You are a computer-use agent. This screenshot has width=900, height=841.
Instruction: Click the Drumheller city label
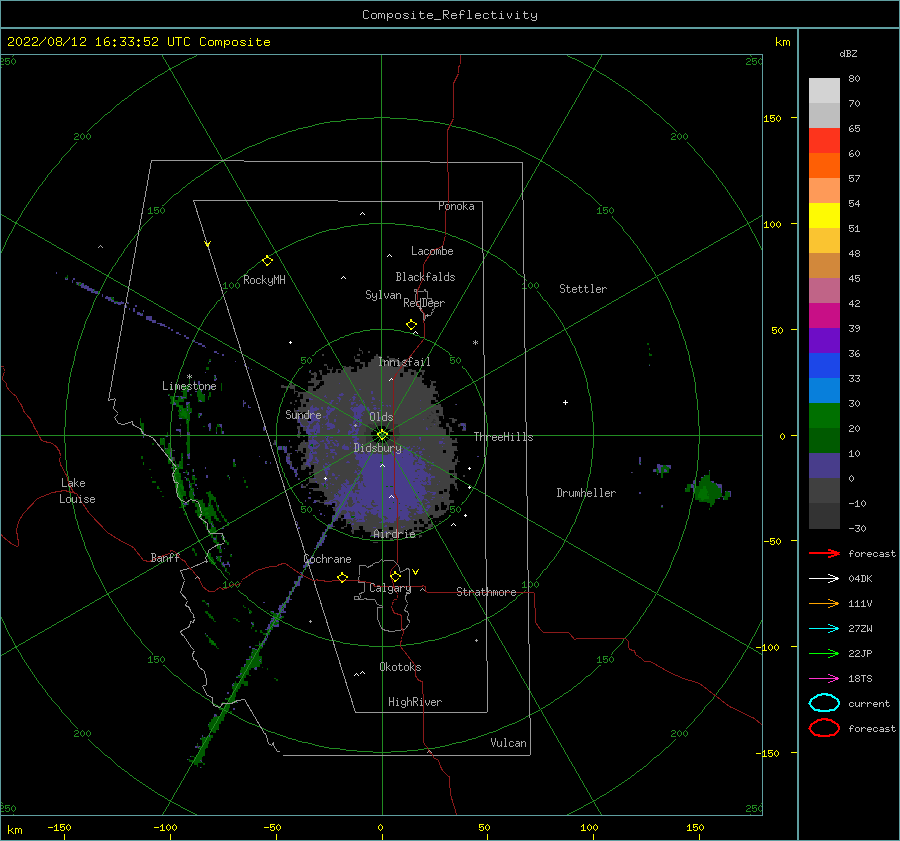point(586,493)
